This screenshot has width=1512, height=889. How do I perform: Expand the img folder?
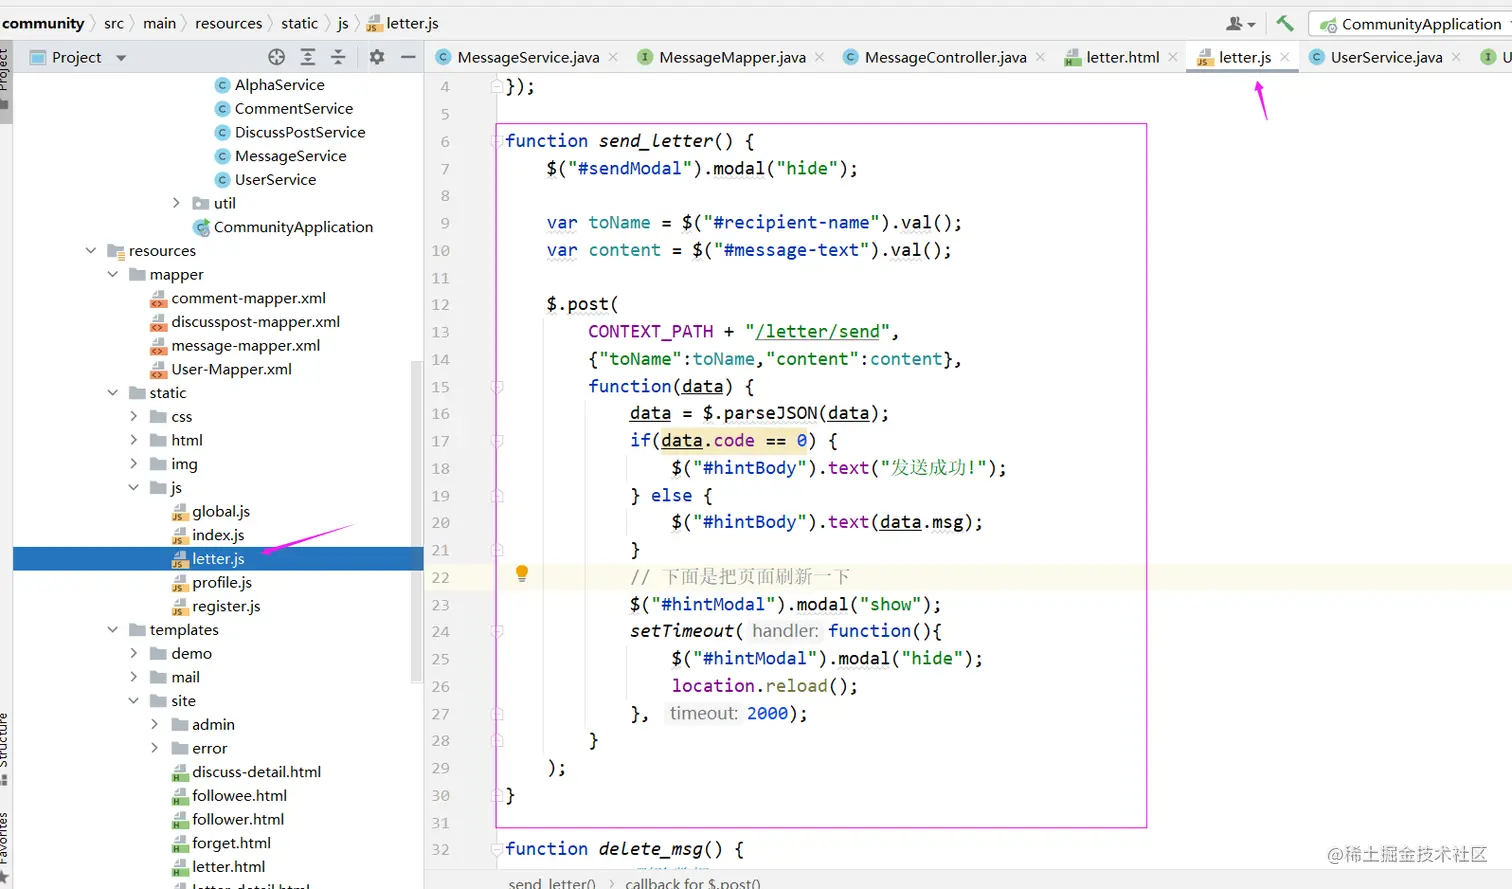134,464
